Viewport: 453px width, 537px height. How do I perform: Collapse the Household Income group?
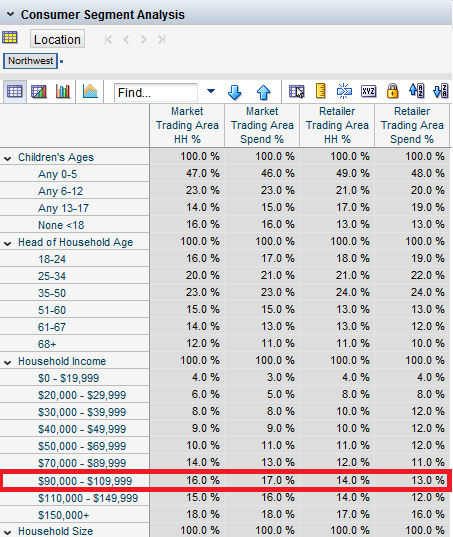[8, 362]
